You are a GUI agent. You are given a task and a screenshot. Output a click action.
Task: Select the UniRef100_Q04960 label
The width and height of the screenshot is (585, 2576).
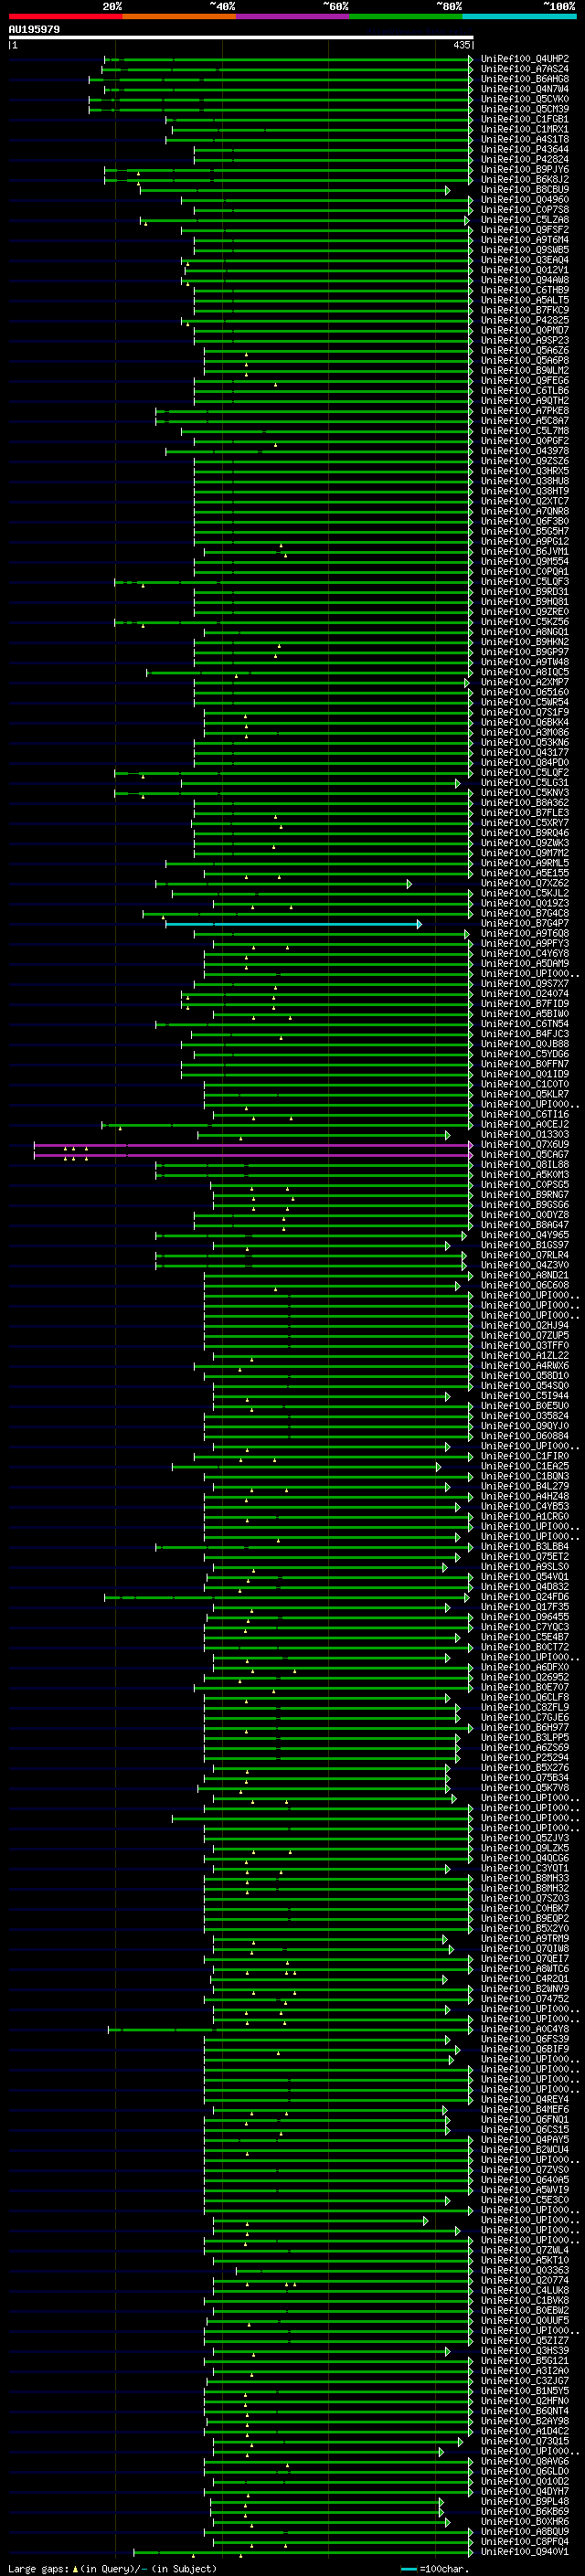tap(525, 199)
